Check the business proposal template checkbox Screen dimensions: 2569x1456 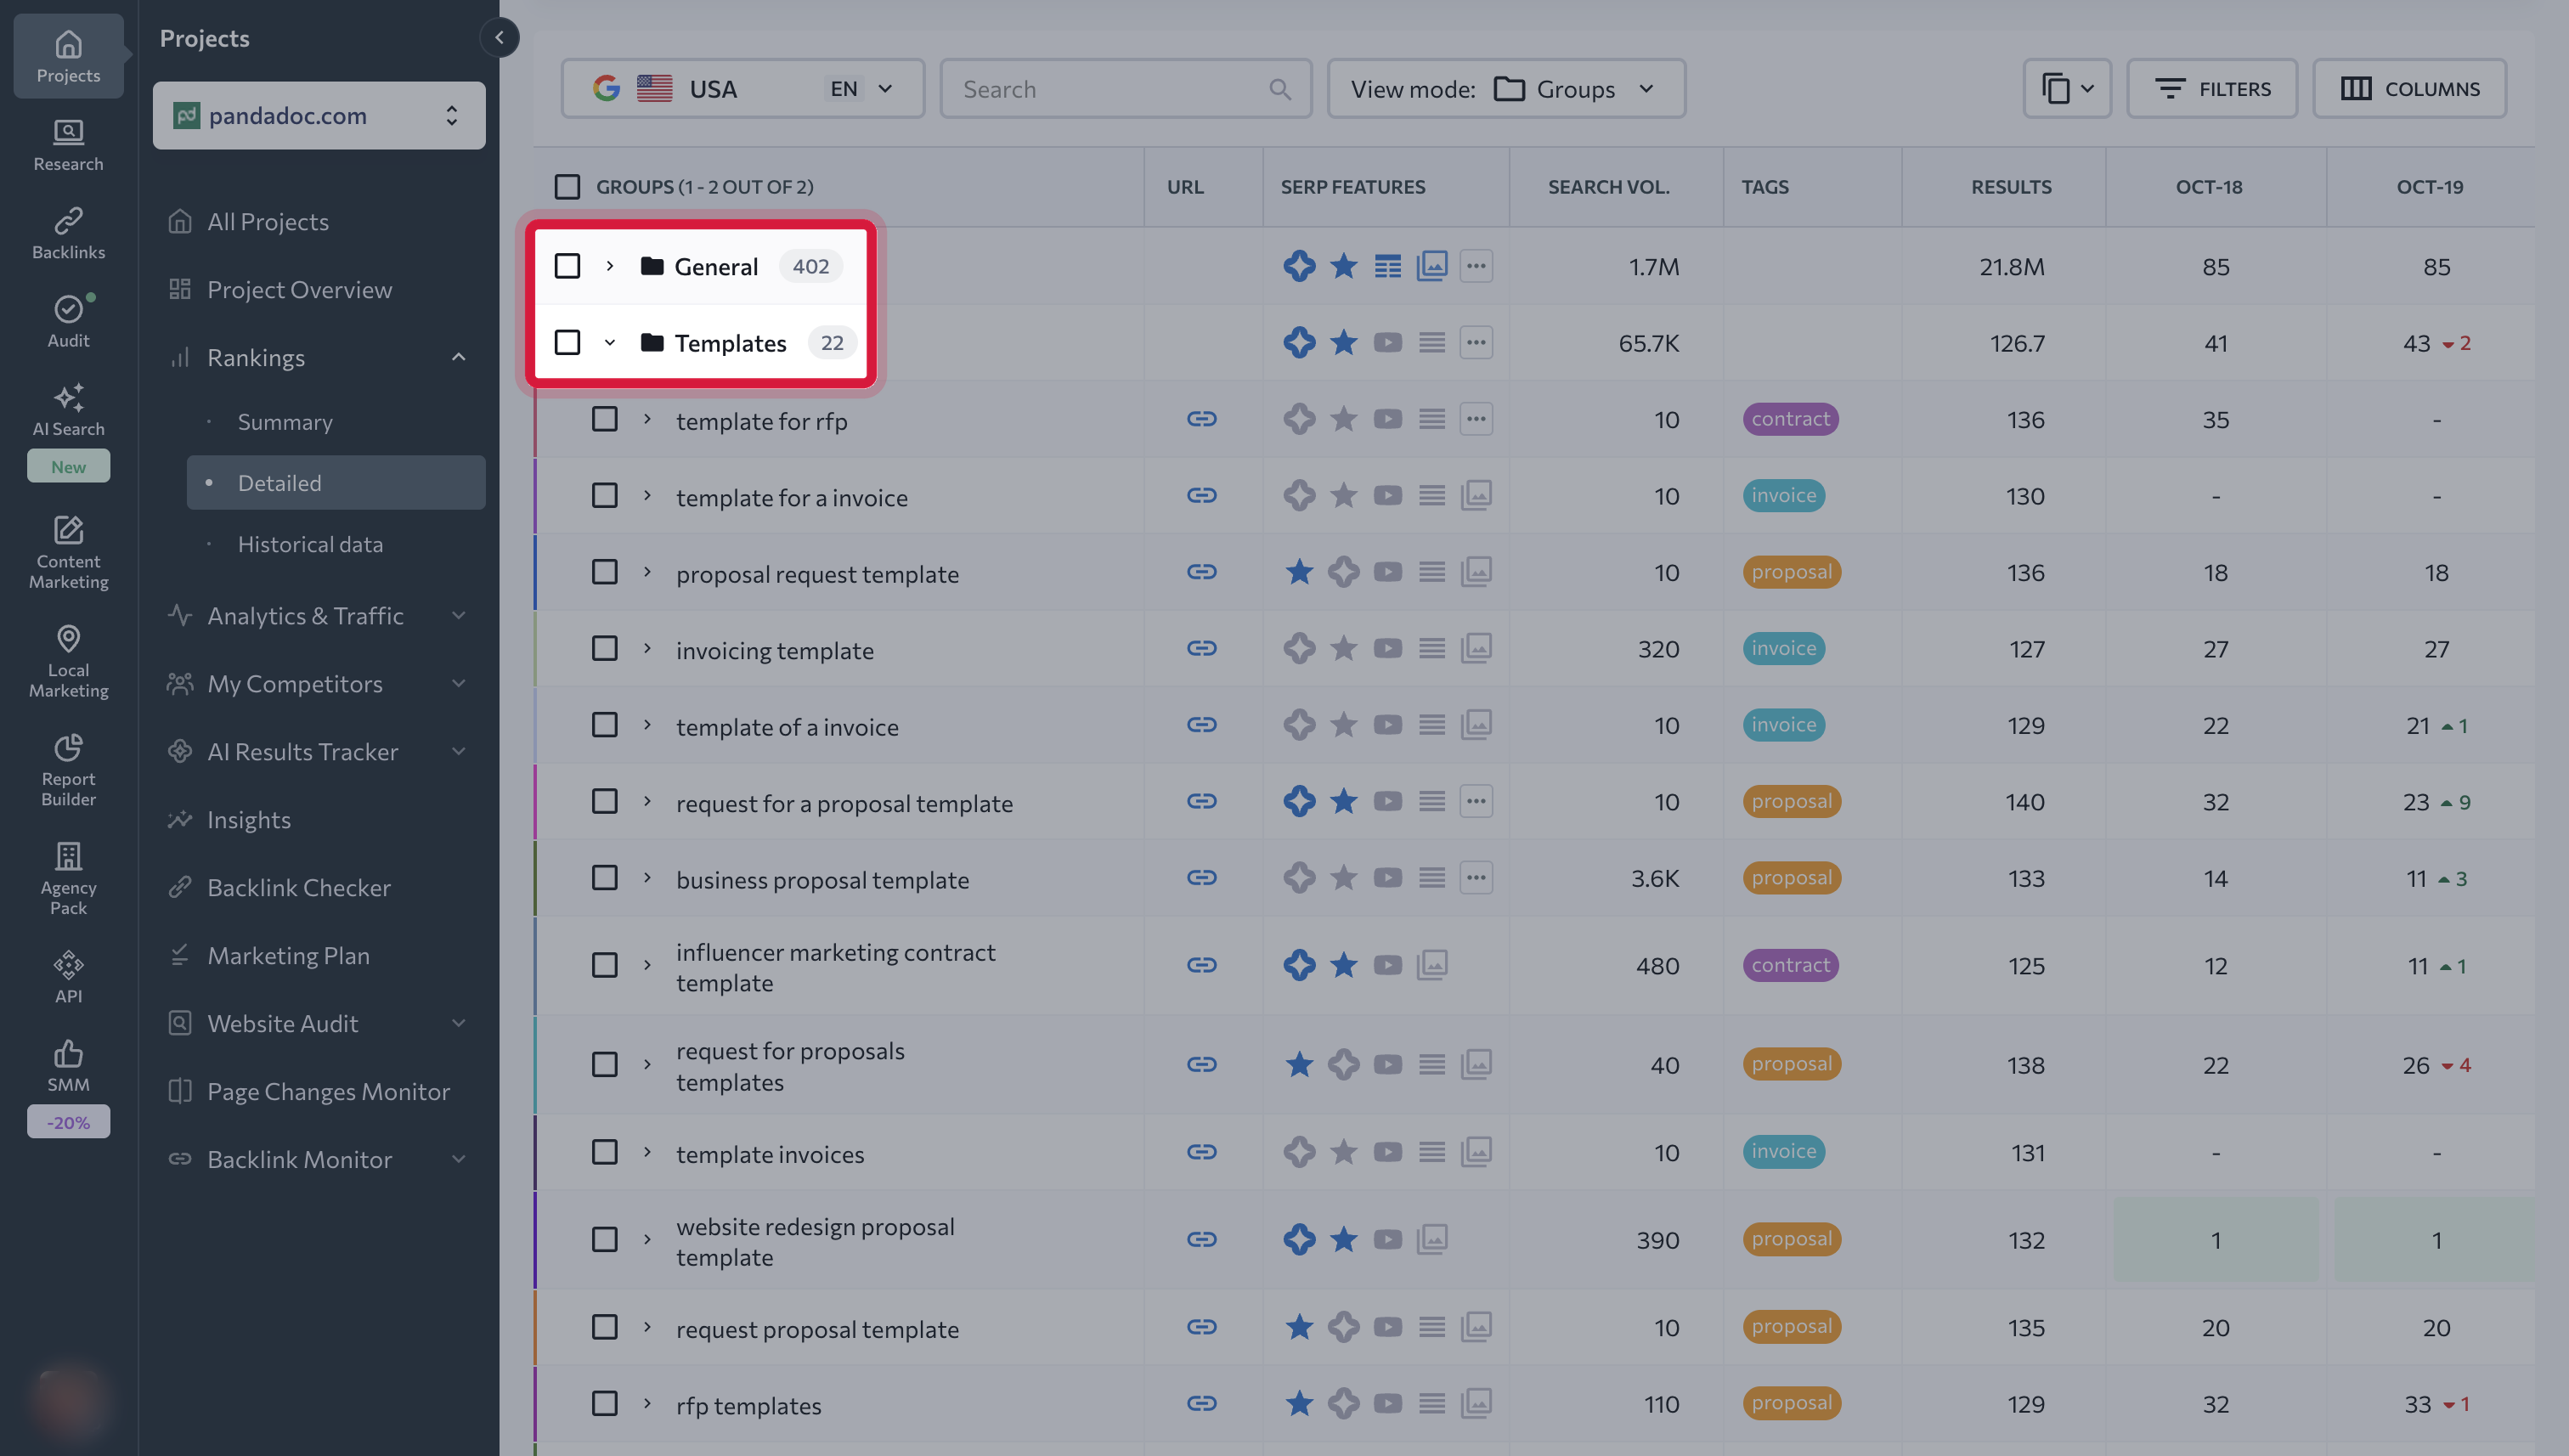click(604, 877)
